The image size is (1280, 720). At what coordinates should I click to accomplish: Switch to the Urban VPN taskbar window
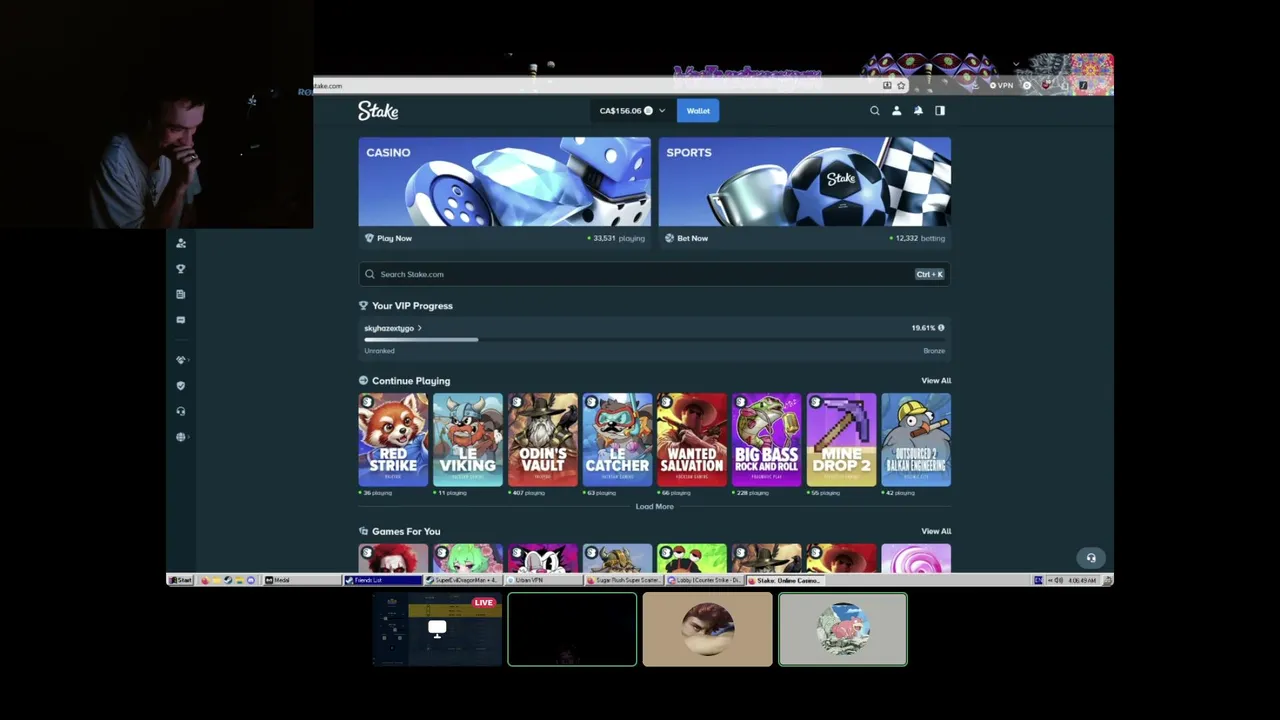(x=545, y=580)
